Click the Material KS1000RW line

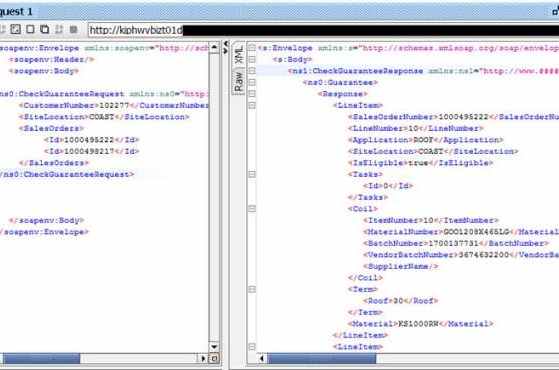point(421,324)
